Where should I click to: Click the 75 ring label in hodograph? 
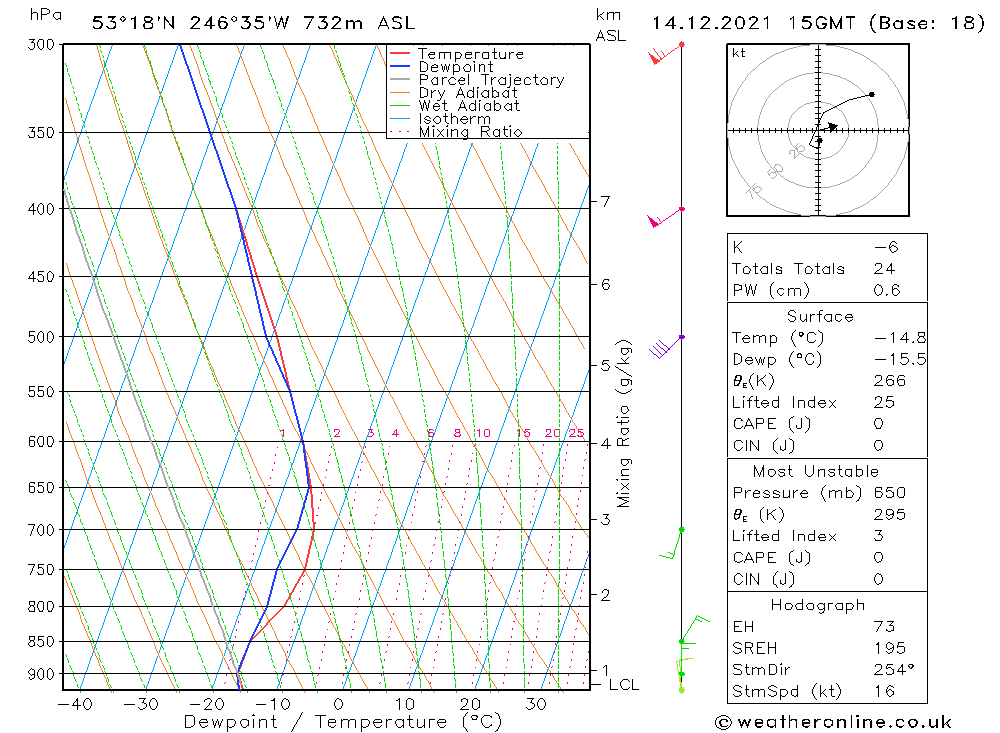click(754, 191)
